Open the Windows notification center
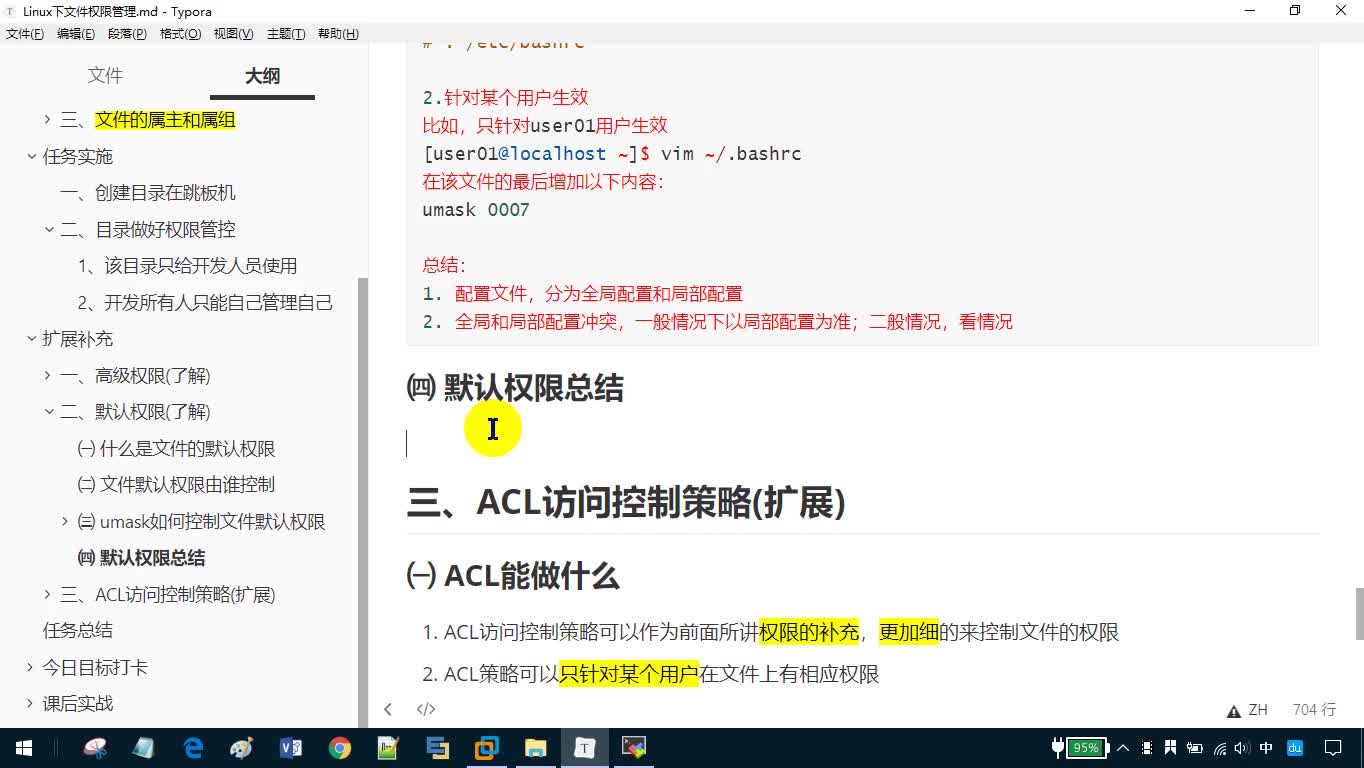This screenshot has height=768, width=1364. pyautogui.click(x=1333, y=748)
